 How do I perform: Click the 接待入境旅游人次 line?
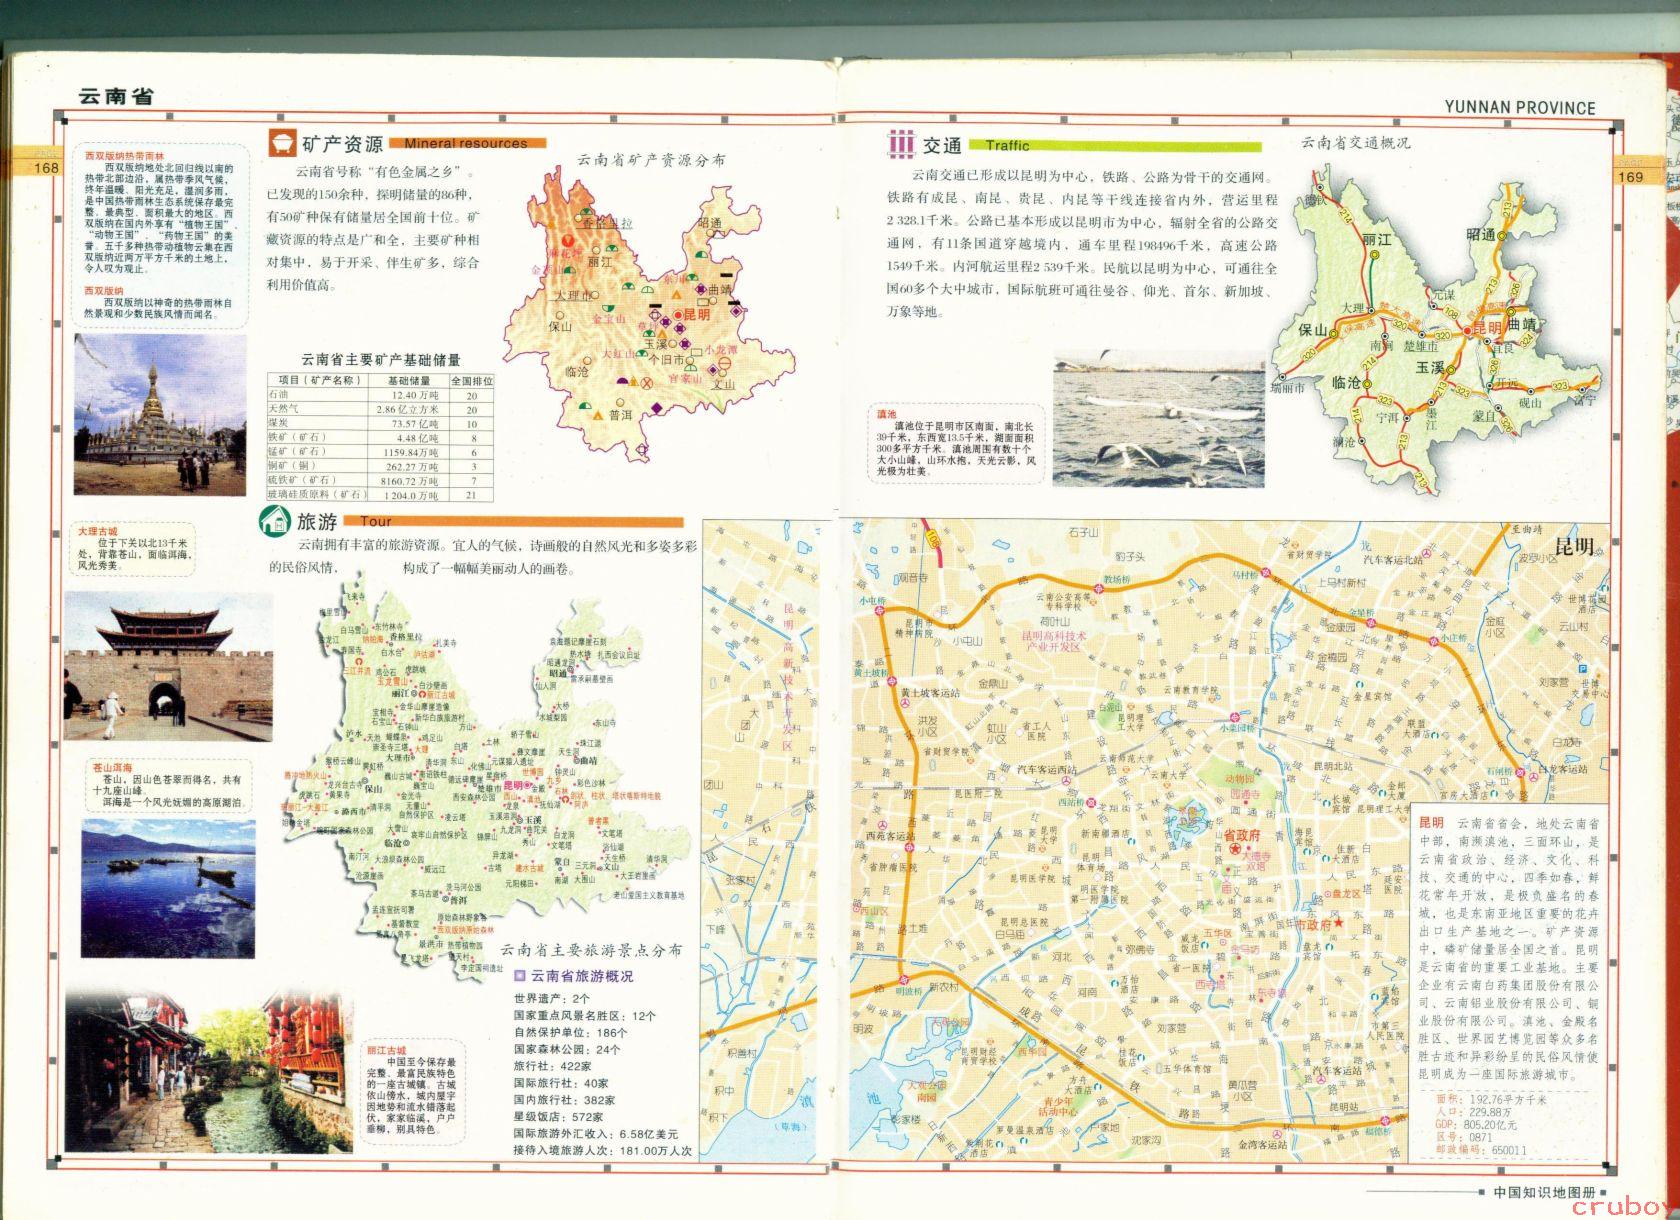pos(602,1150)
